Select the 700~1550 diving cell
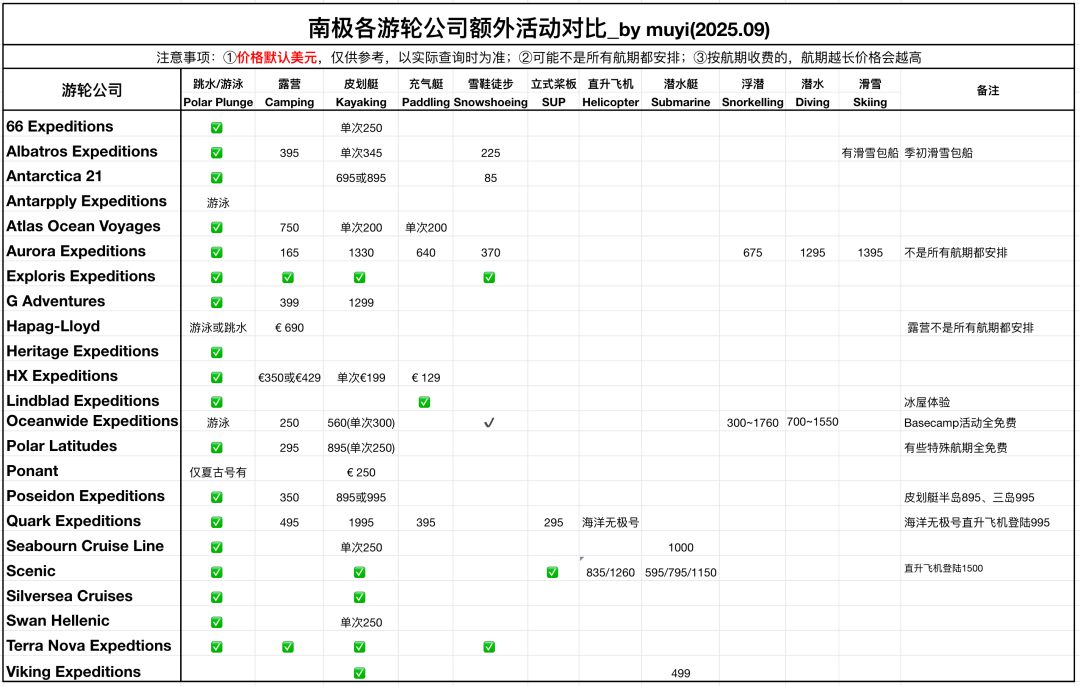The width and height of the screenshot is (1080, 686). click(813, 422)
